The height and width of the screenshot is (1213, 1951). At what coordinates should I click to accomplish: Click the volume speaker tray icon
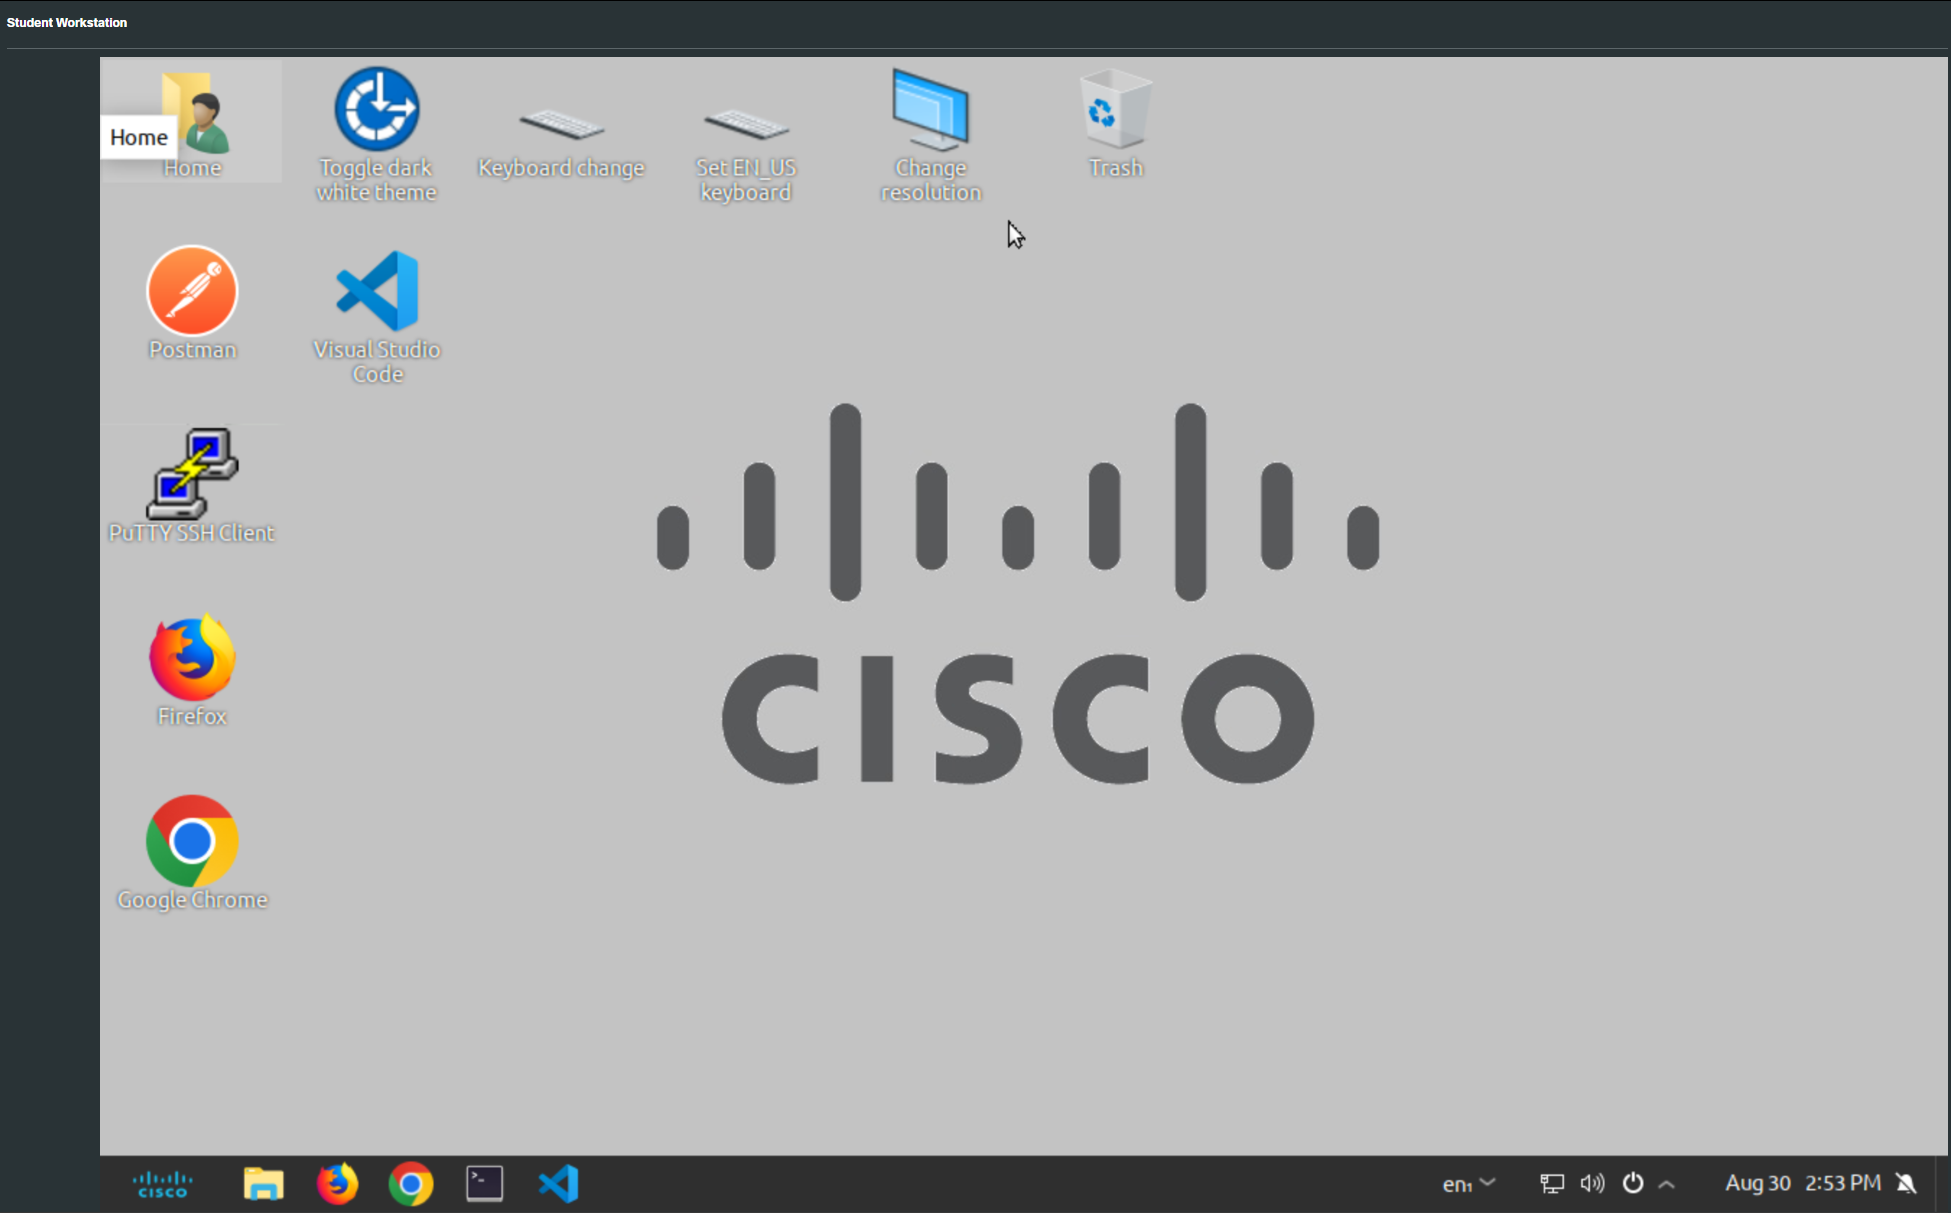1592,1184
